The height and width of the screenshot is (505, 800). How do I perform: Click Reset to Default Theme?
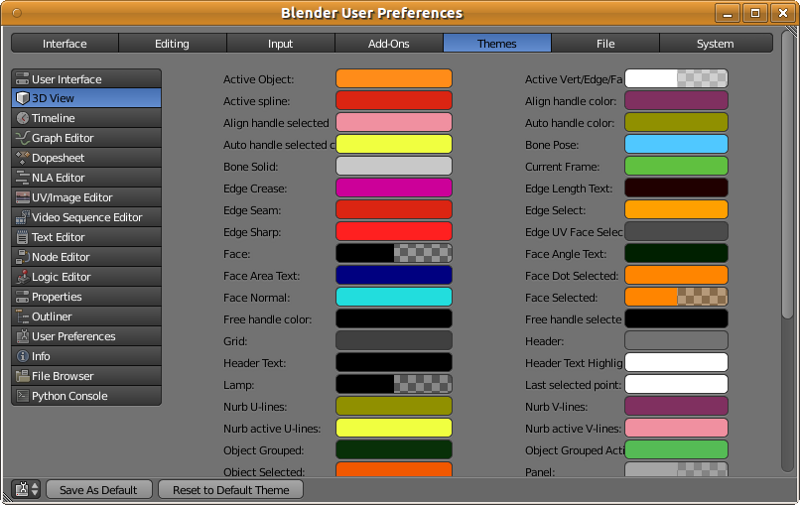[231, 490]
